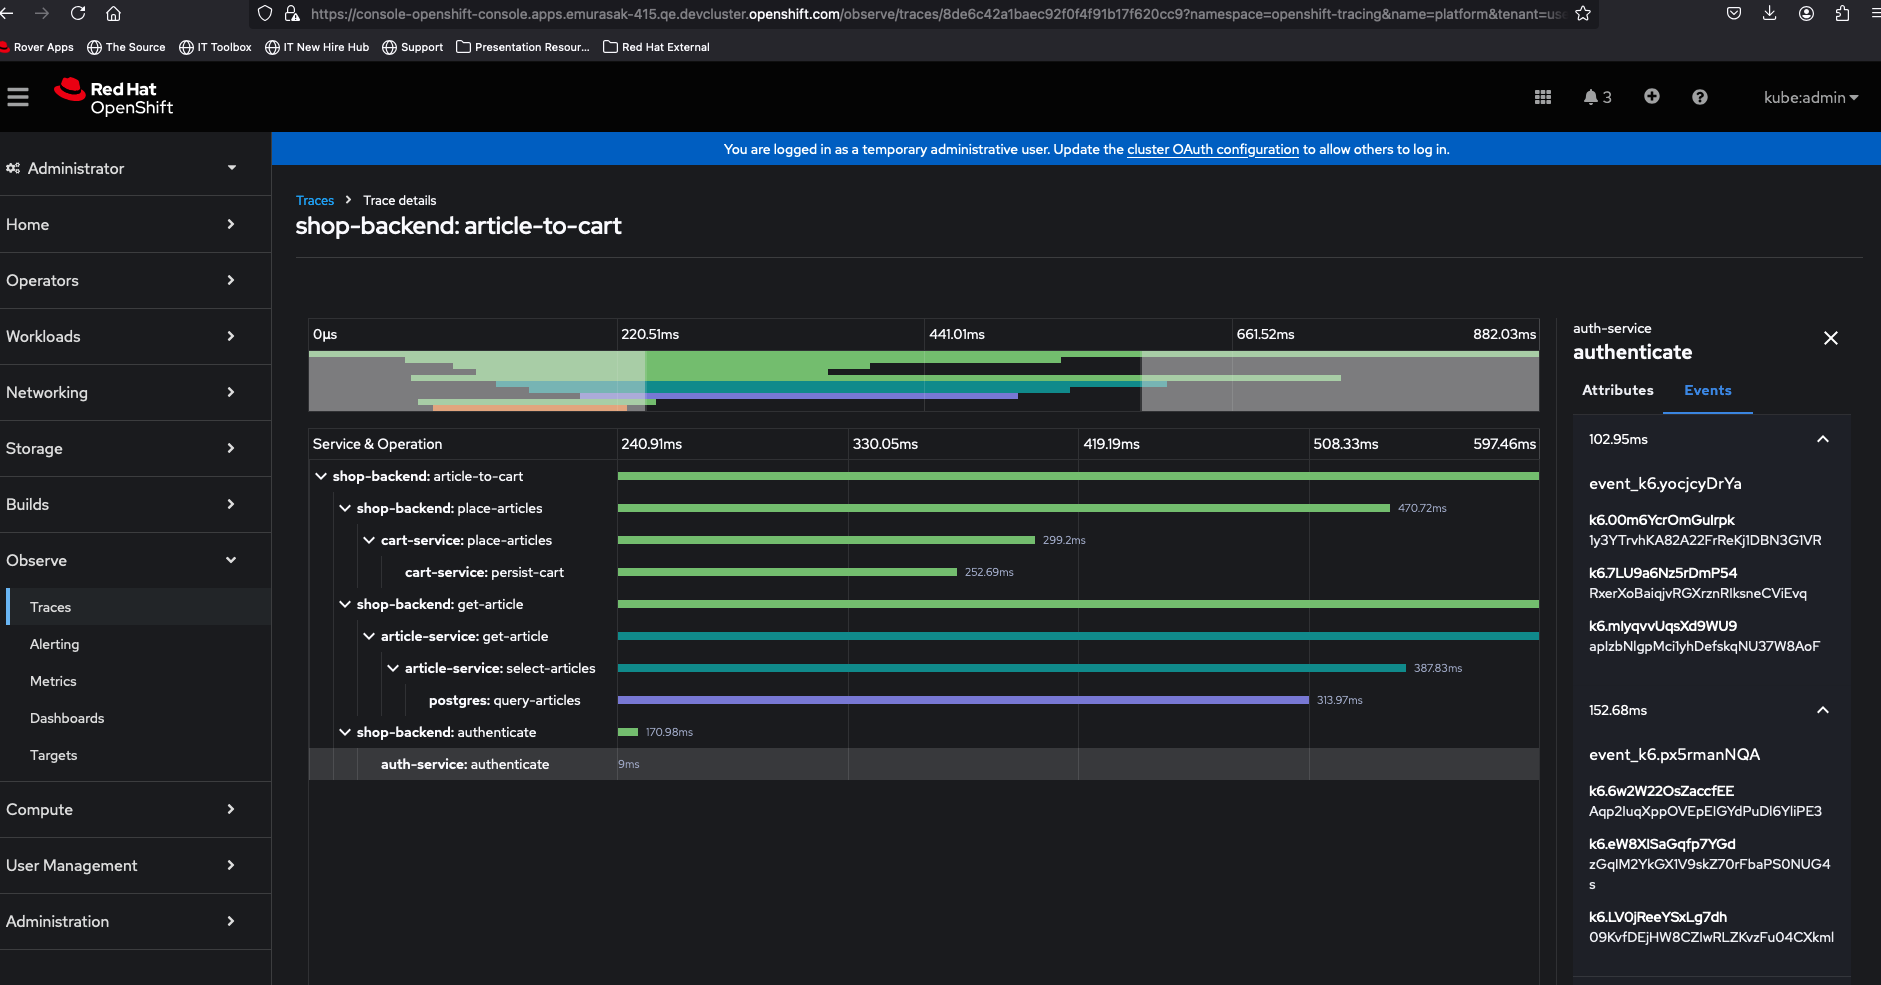Switch to the Attributes tab
1881x985 pixels.
tap(1617, 390)
